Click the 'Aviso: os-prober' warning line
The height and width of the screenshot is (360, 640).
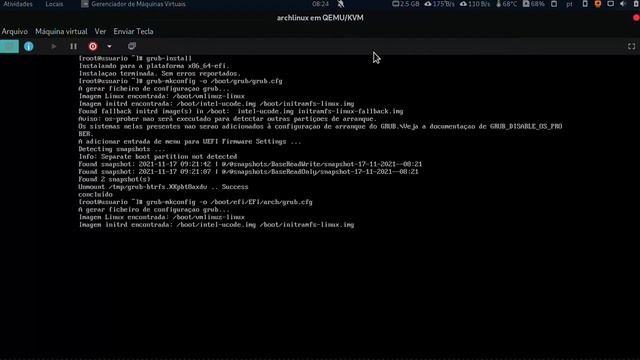click(x=228, y=119)
